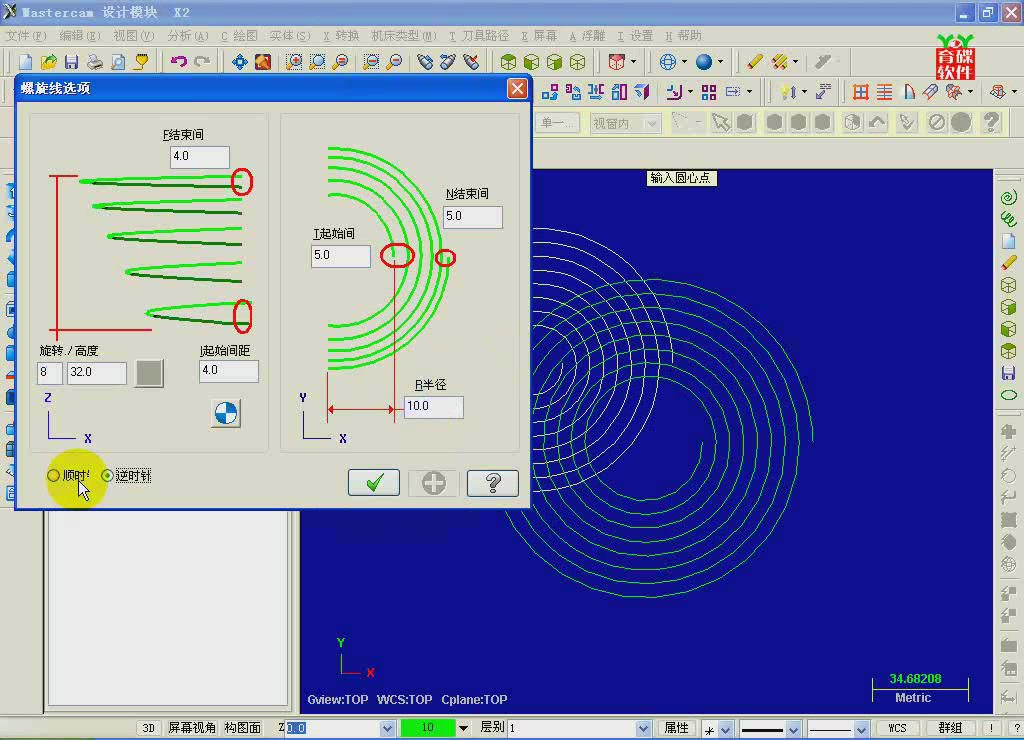Click the height input field showing 32.0
1024x740 pixels.
(x=97, y=372)
